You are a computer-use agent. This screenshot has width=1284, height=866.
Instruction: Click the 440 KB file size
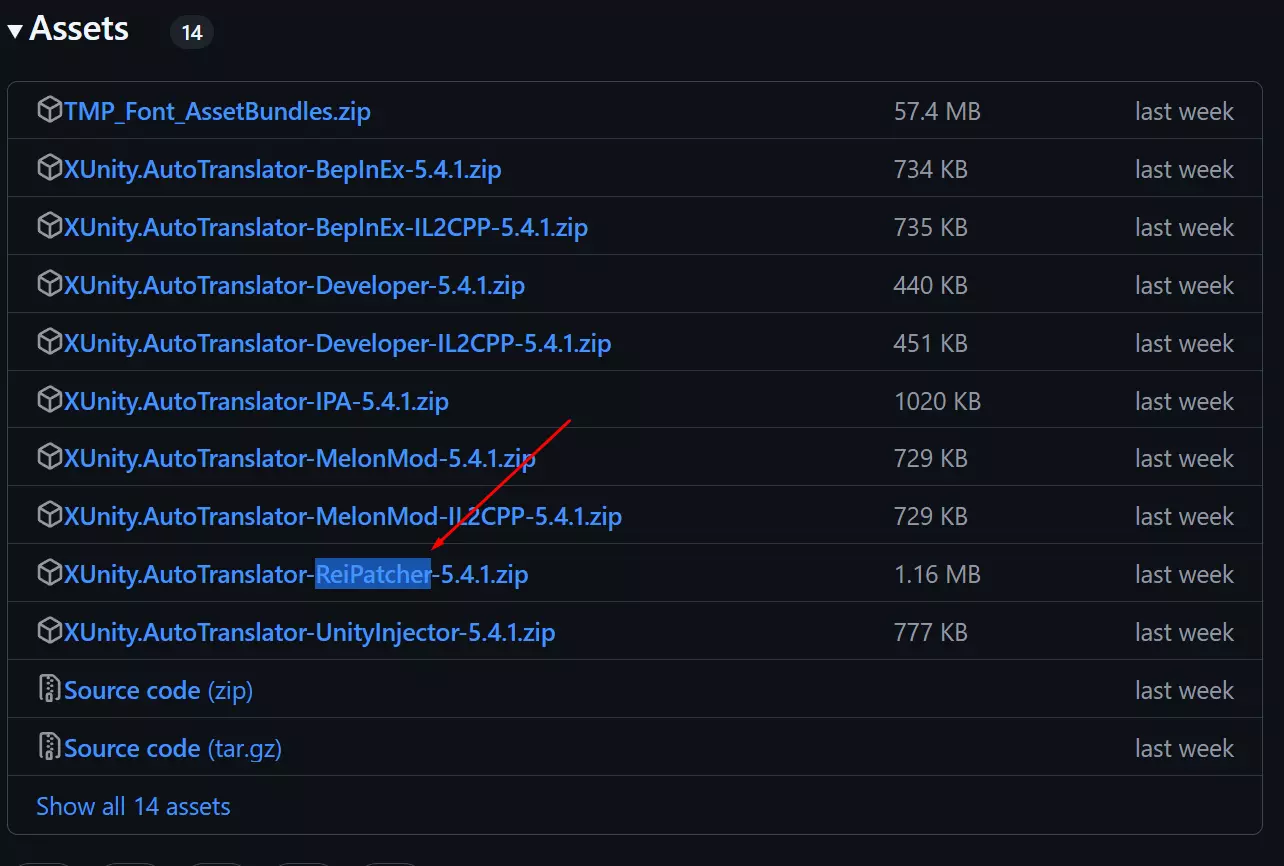(x=931, y=285)
